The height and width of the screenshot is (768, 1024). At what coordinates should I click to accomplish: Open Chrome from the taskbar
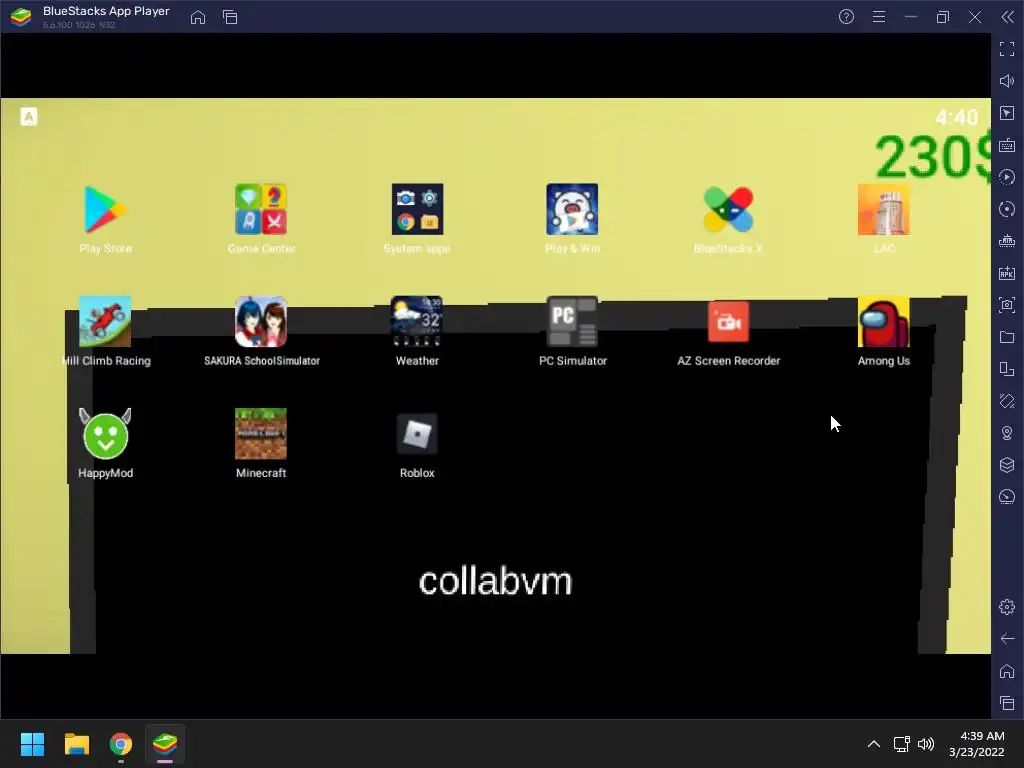[x=121, y=744]
